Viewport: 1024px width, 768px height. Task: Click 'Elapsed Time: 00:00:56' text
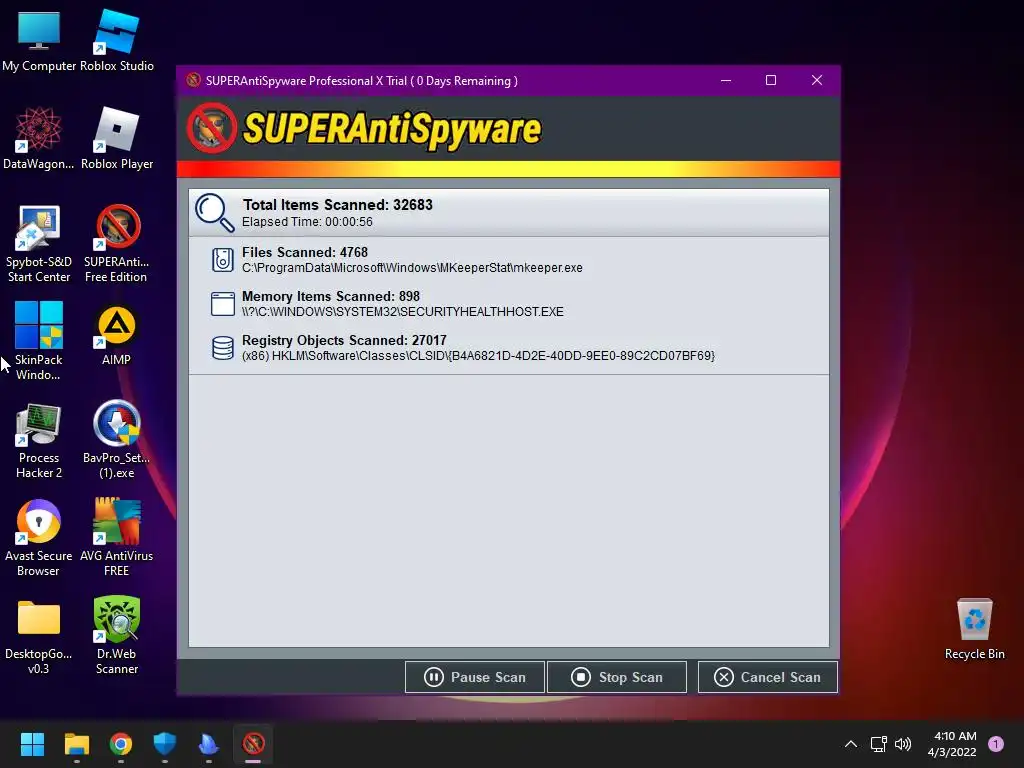click(307, 222)
